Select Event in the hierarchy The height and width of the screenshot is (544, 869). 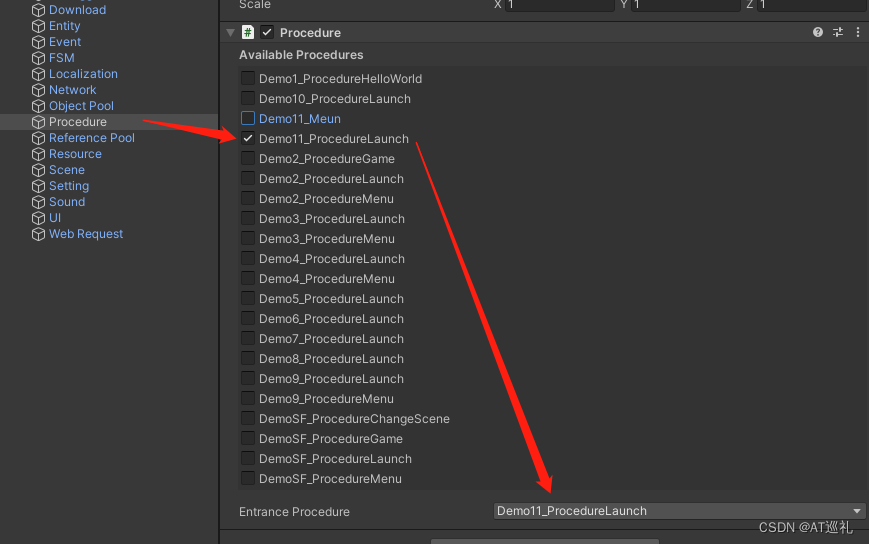[65, 42]
